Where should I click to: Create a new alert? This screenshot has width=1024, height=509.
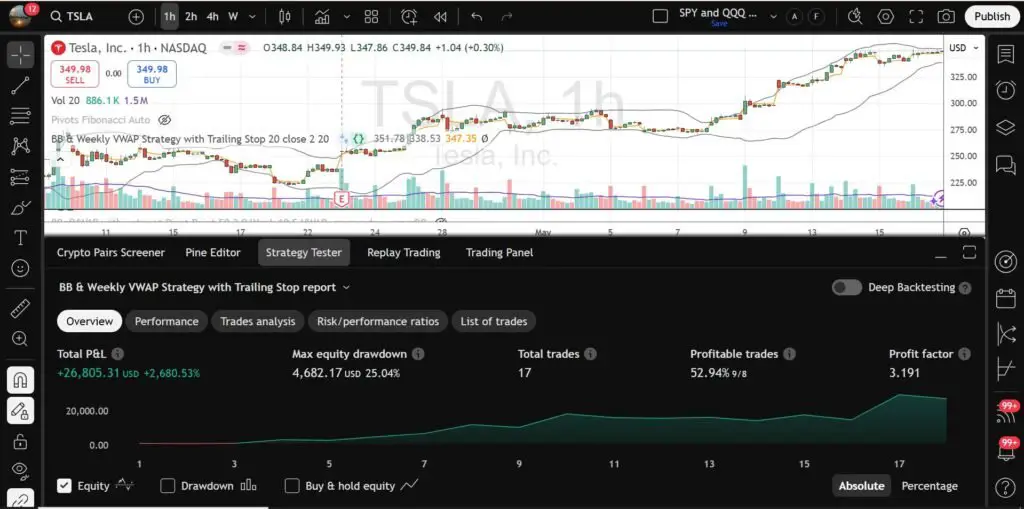coord(409,17)
